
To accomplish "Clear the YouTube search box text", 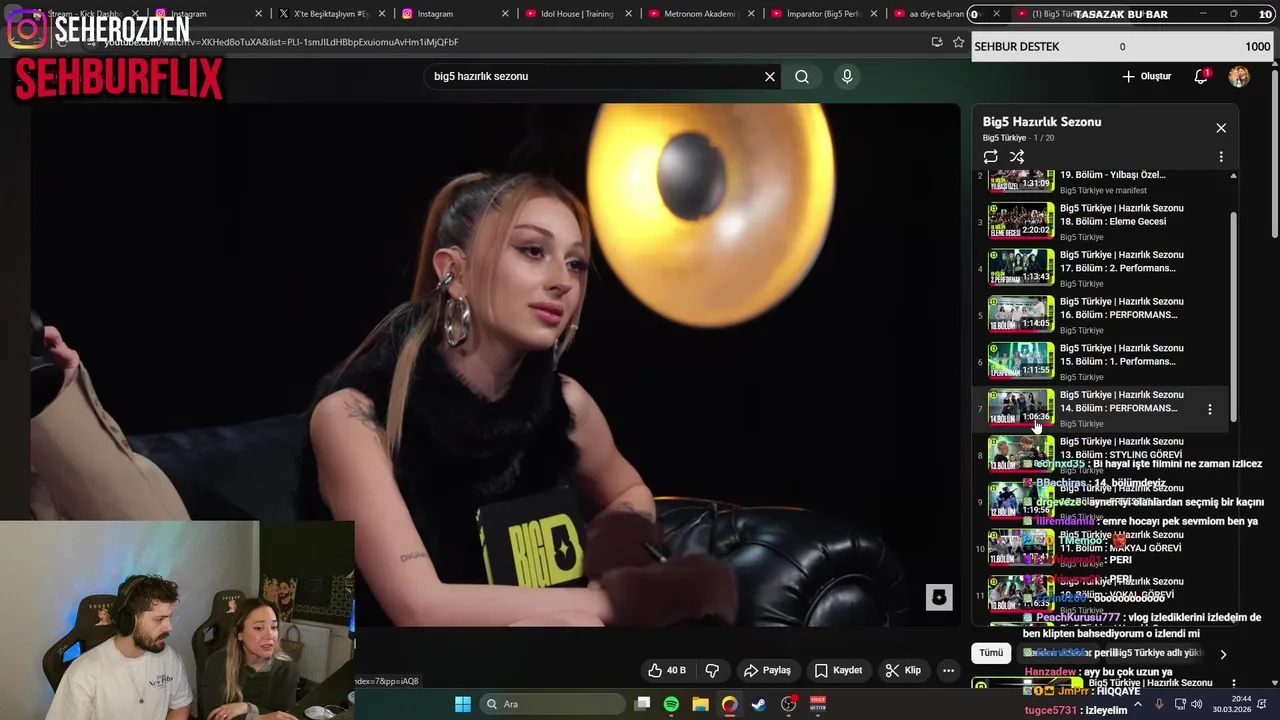I will point(770,76).
